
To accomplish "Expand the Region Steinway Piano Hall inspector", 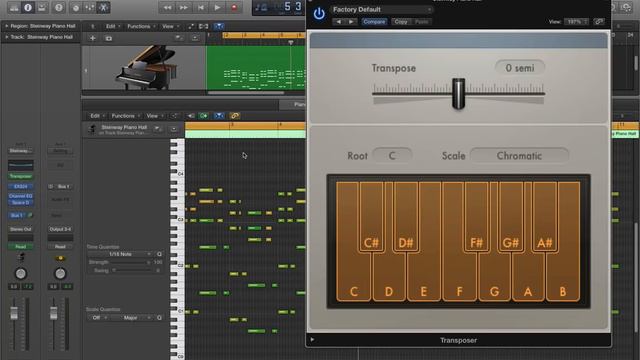I will pos(7,26).
